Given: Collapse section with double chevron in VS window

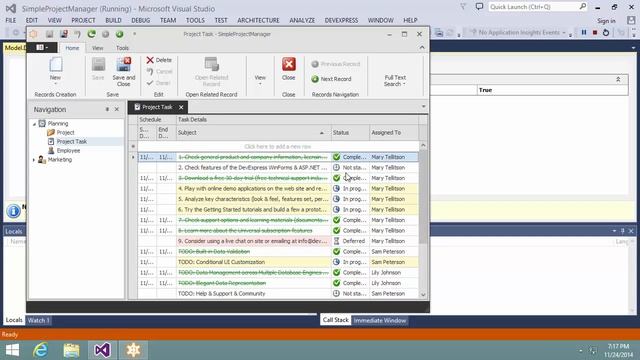Looking at the screenshot, I should pyautogui.click(x=618, y=80).
